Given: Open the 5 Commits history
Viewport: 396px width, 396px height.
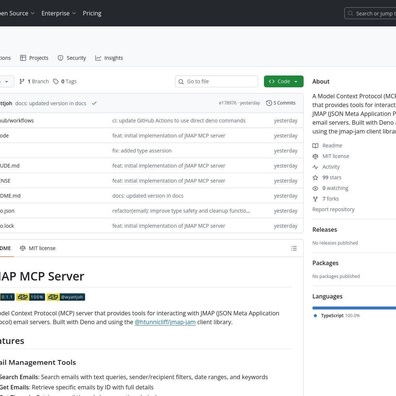Looking at the screenshot, I should (x=281, y=103).
